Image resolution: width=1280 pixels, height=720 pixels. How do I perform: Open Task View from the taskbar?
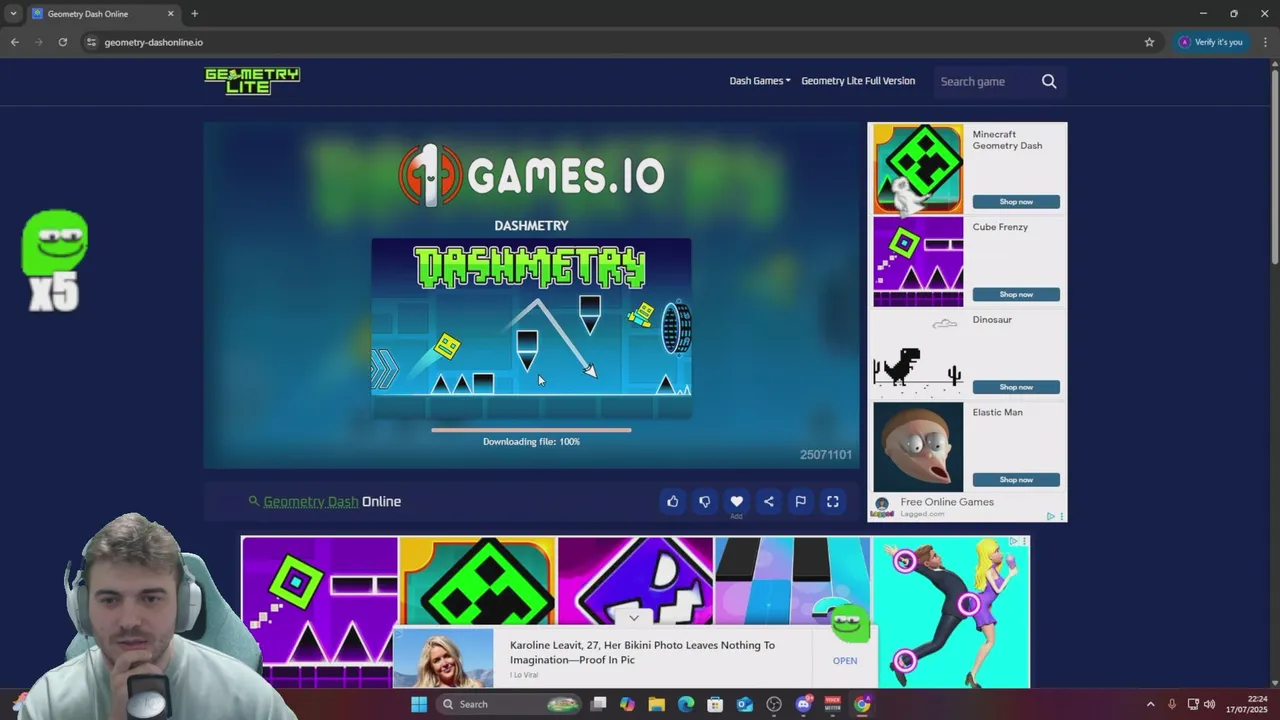click(598, 704)
